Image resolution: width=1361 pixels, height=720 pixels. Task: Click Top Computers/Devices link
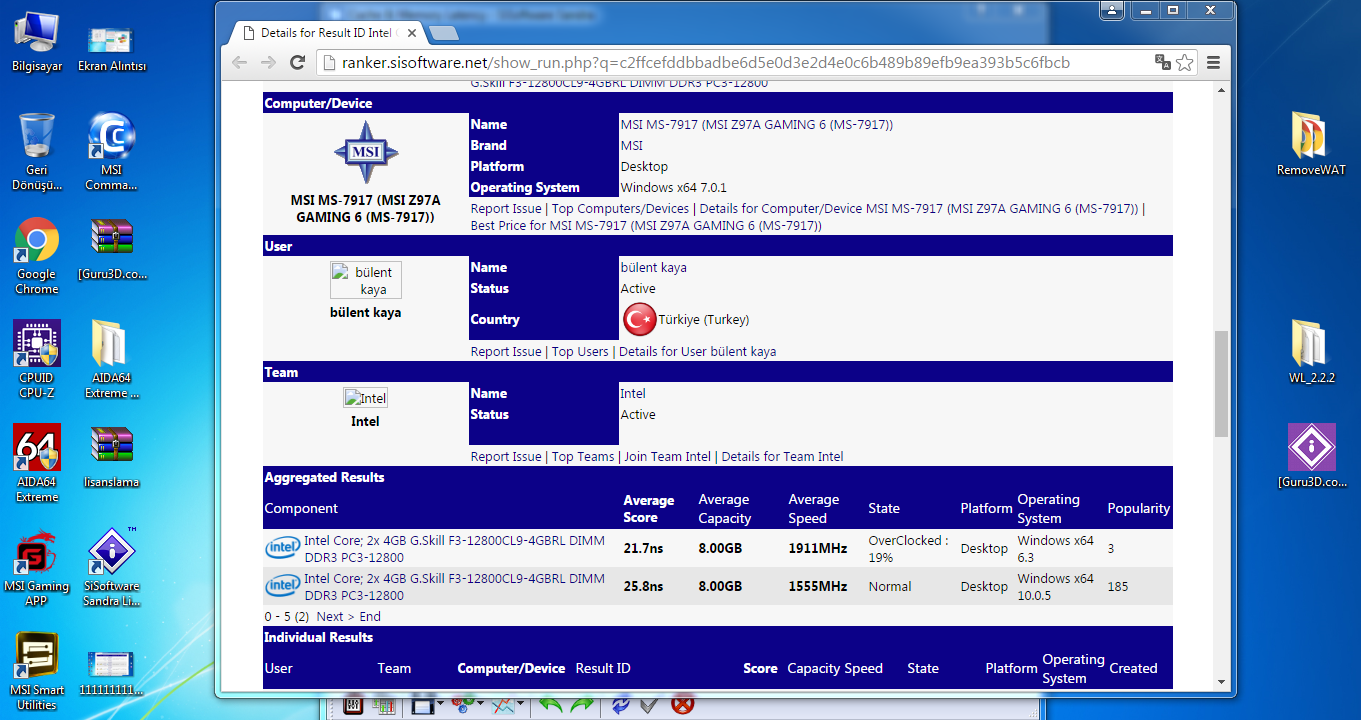[x=620, y=209]
